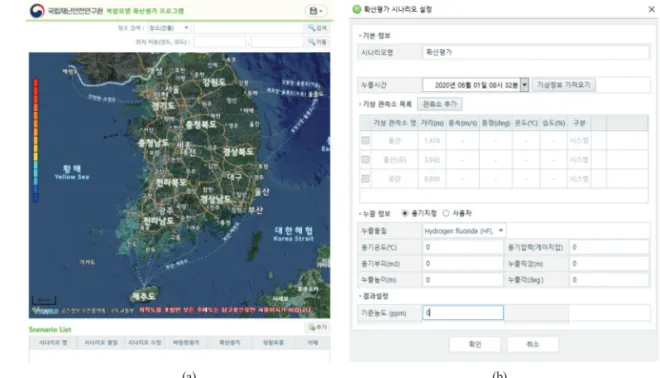Click the blue bottom of concentration legend
Screen dimensions: 660x378
(36, 196)
